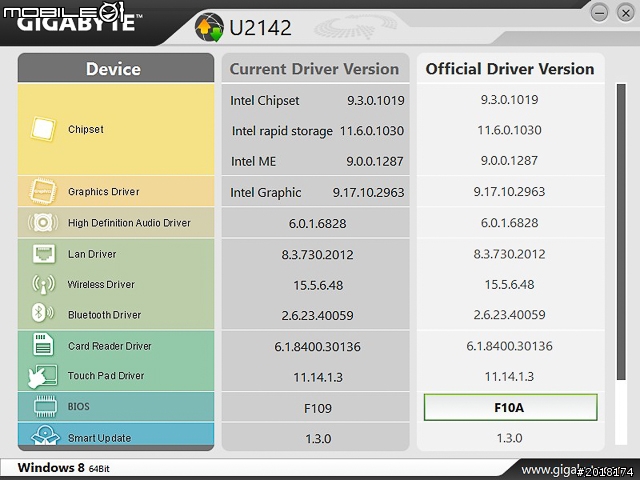Click official card reader version 6.1.8400.30136
This screenshot has width=640, height=480.
point(509,346)
